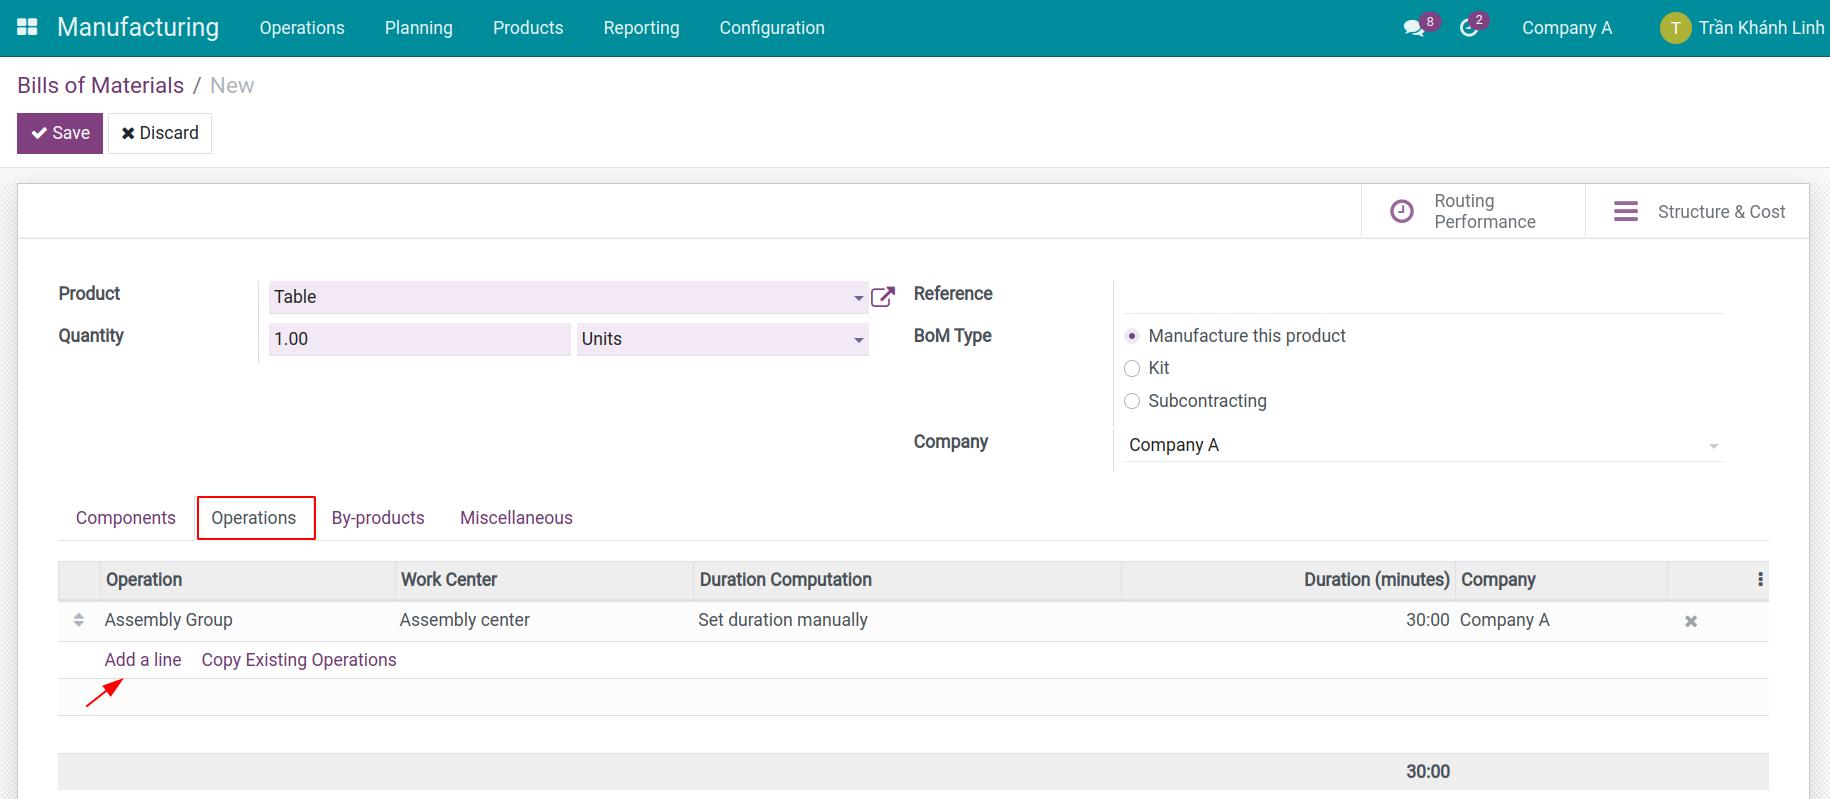Sort by Company column header
The height and width of the screenshot is (799, 1830).
click(x=1561, y=580)
